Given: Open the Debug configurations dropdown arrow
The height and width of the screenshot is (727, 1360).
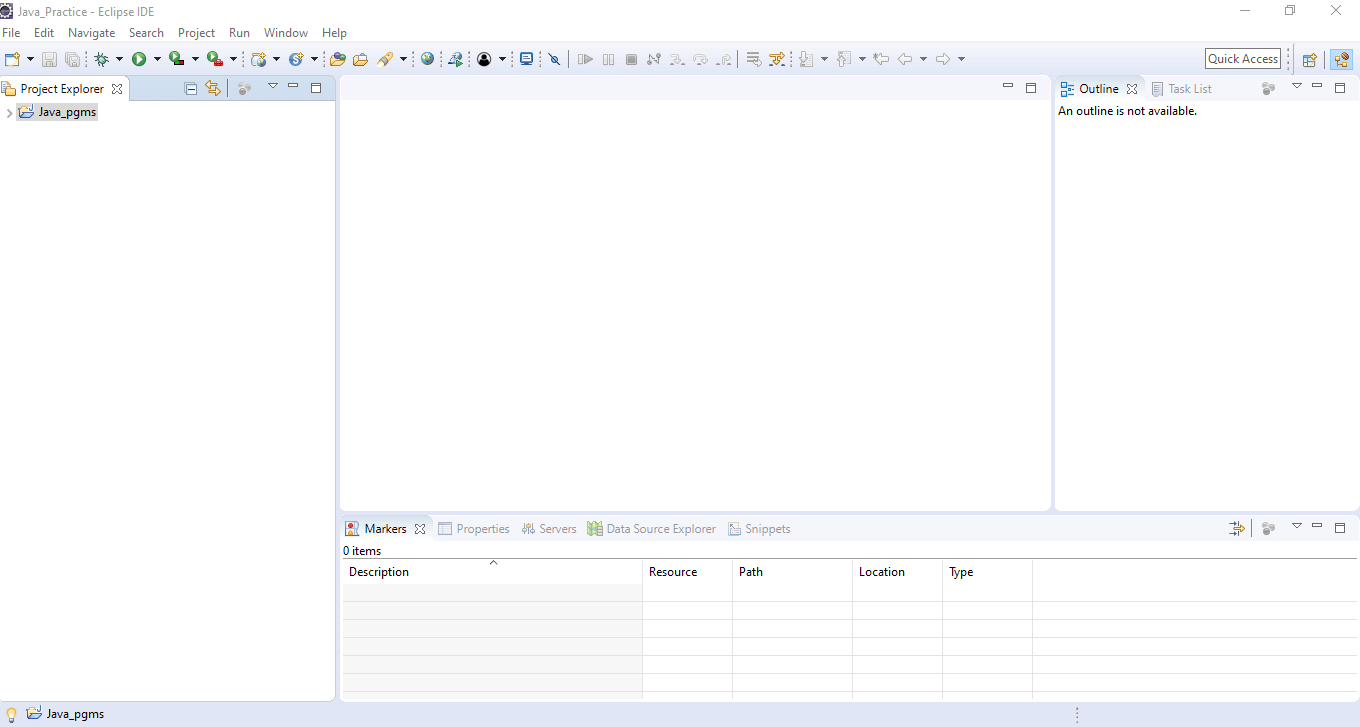Looking at the screenshot, I should pos(119,60).
